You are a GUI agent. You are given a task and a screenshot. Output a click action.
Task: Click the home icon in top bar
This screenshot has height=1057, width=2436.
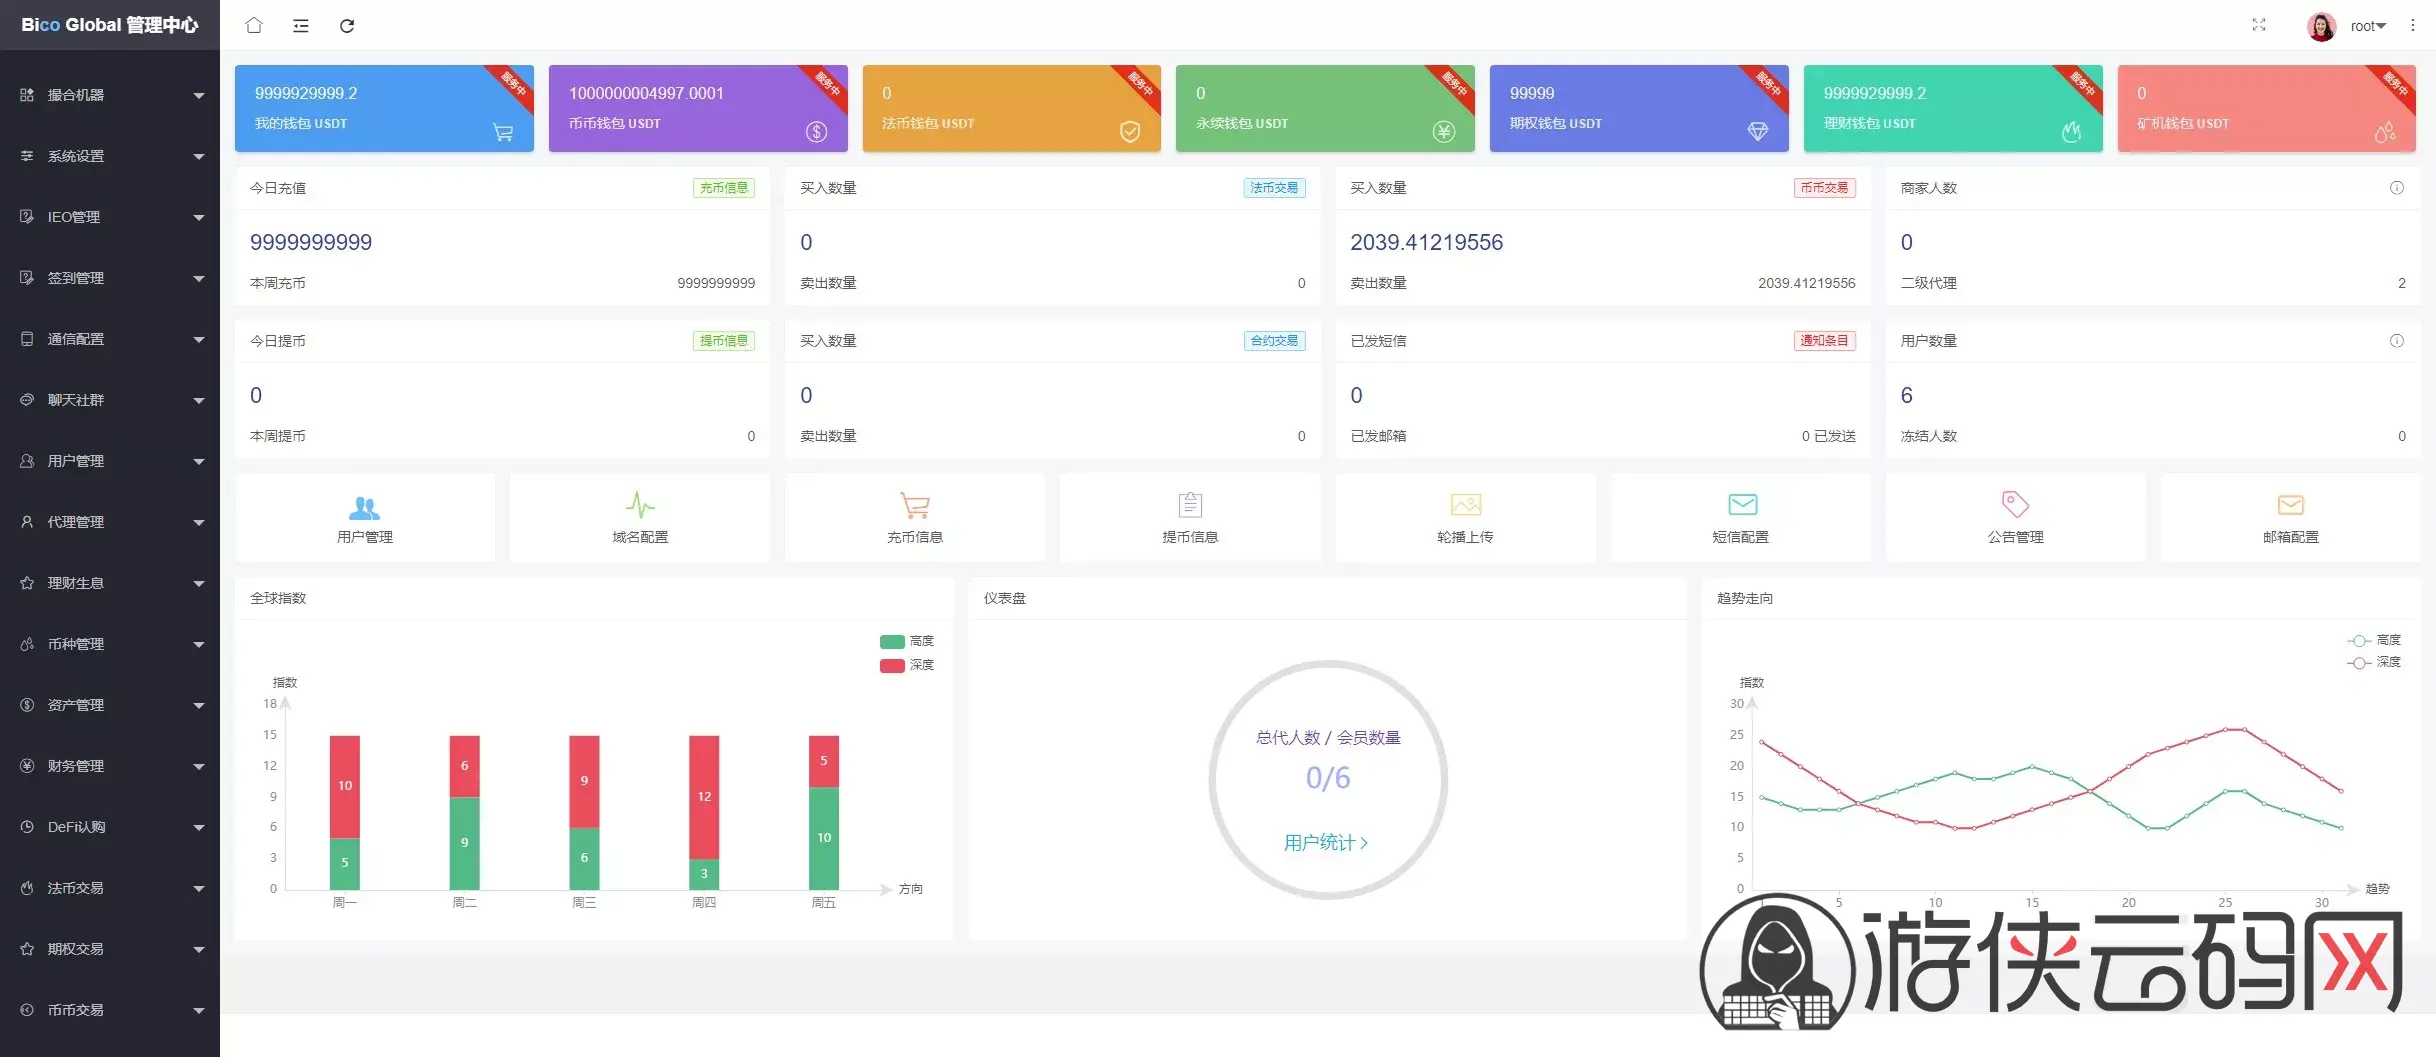[254, 26]
